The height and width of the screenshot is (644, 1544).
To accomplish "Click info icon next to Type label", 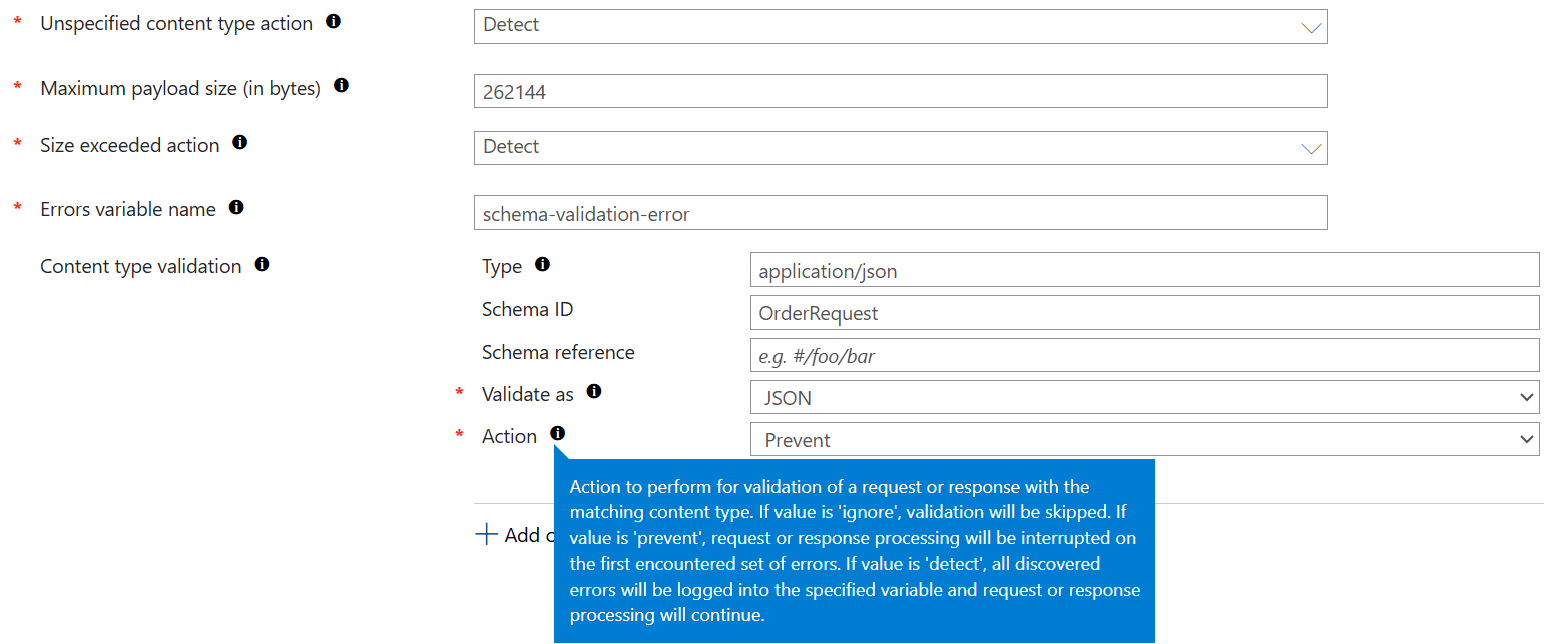I will 542,264.
